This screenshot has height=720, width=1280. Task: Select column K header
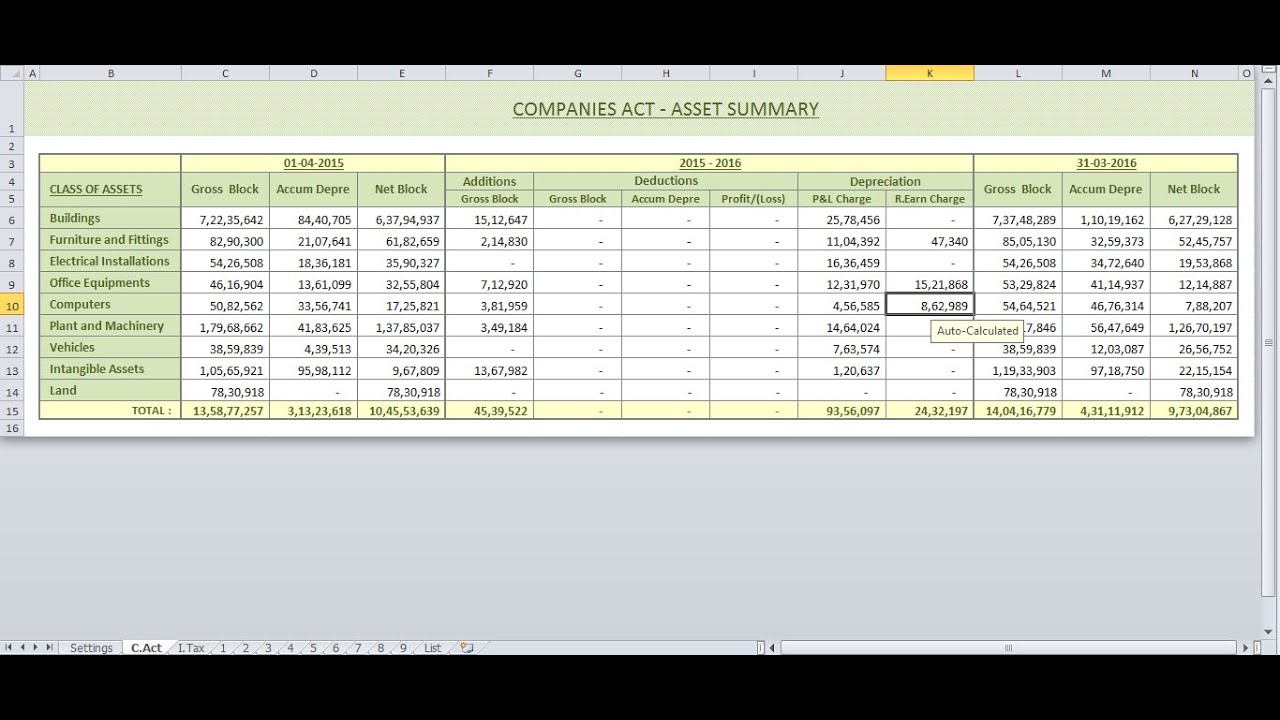[930, 73]
